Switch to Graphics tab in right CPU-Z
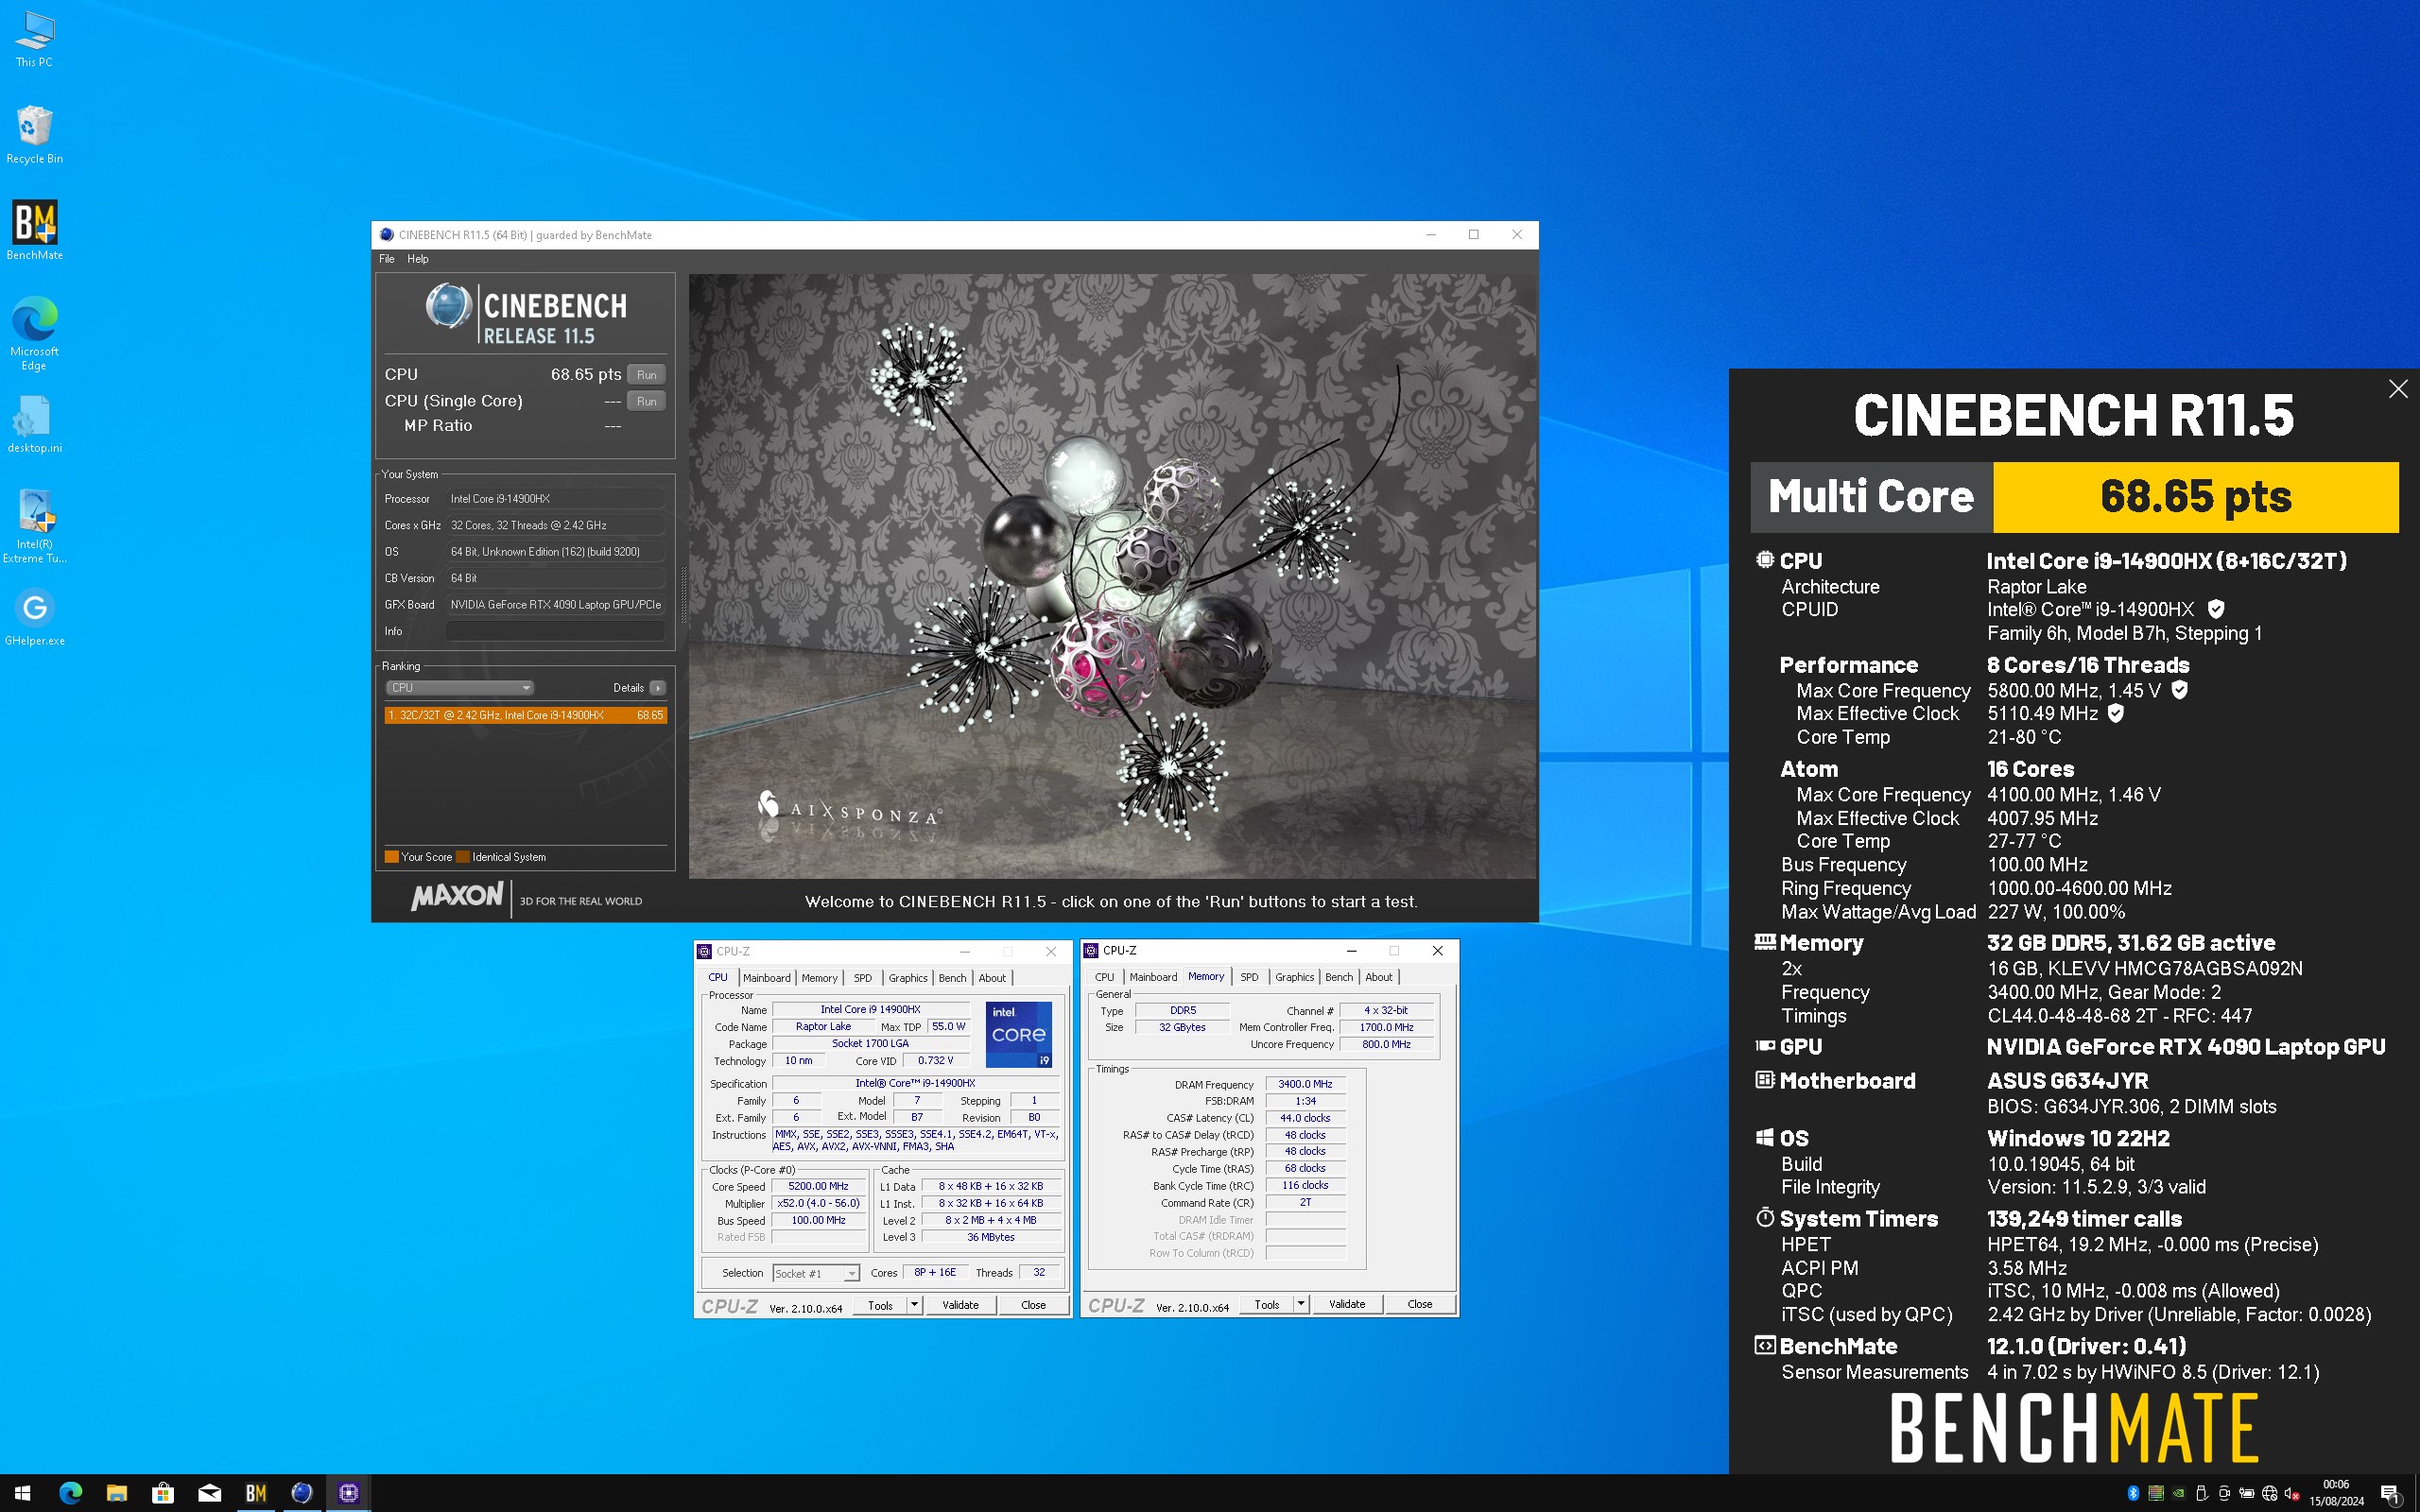The image size is (2420, 1512). 1294,977
